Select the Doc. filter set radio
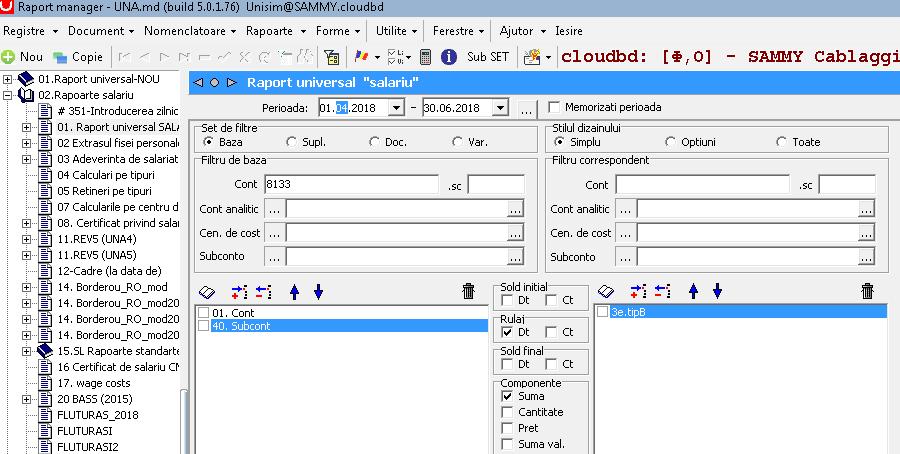The image size is (900, 454). (x=375, y=142)
